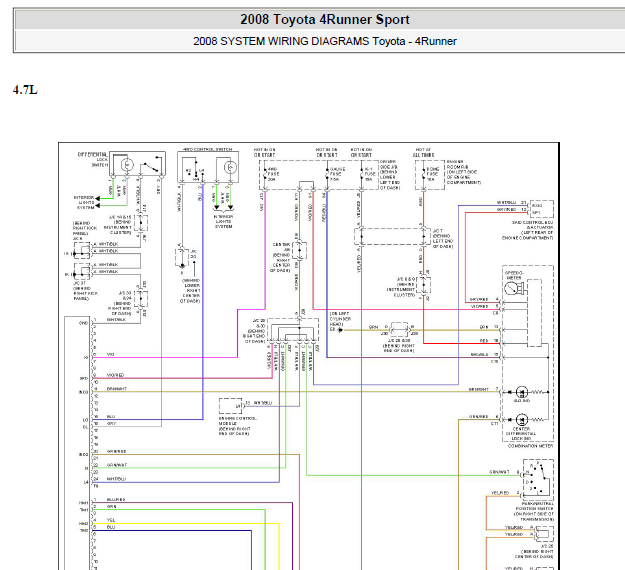Select the J/C 7 junction connector box
The width and height of the screenshot is (625, 570).
click(393, 236)
